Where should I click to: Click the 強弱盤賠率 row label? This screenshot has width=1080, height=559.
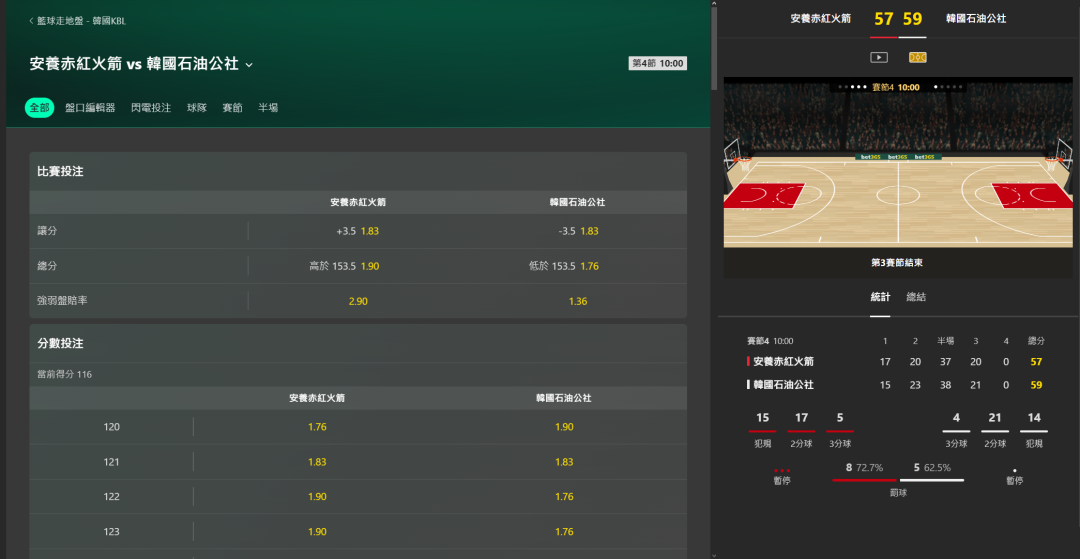tap(63, 301)
